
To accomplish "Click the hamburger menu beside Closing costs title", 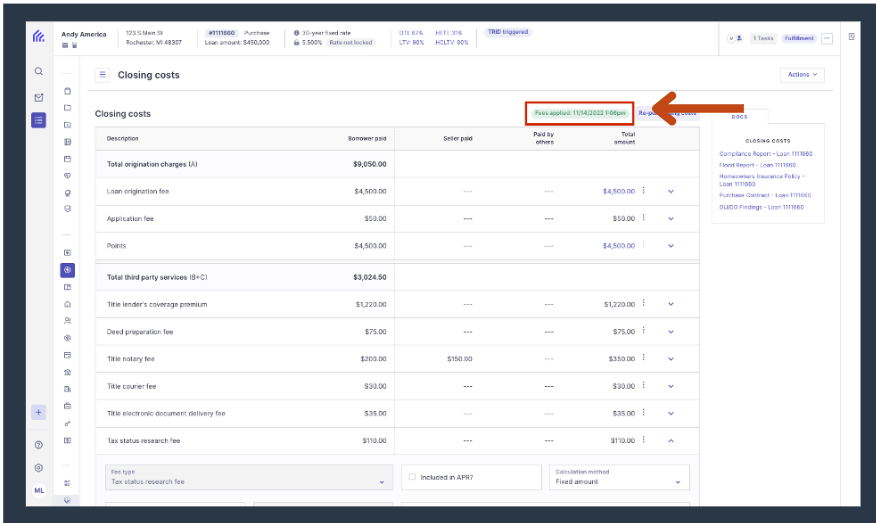I will [x=102, y=75].
